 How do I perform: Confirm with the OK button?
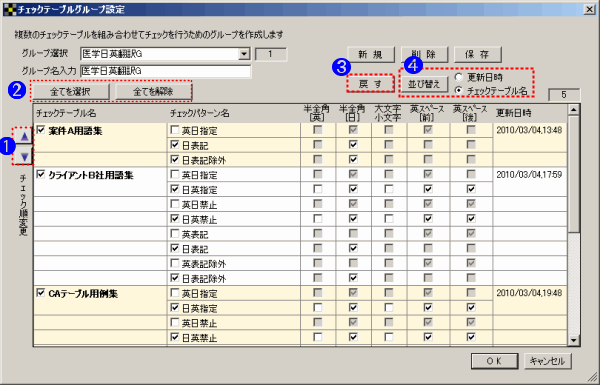click(494, 361)
